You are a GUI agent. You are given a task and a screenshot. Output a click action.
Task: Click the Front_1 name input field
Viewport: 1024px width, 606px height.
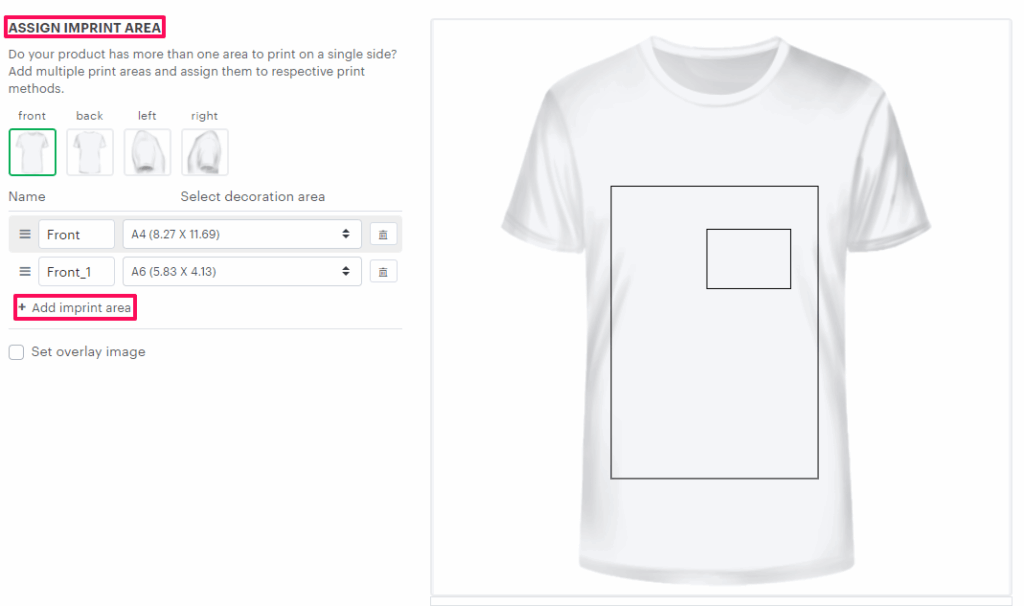[x=76, y=272]
